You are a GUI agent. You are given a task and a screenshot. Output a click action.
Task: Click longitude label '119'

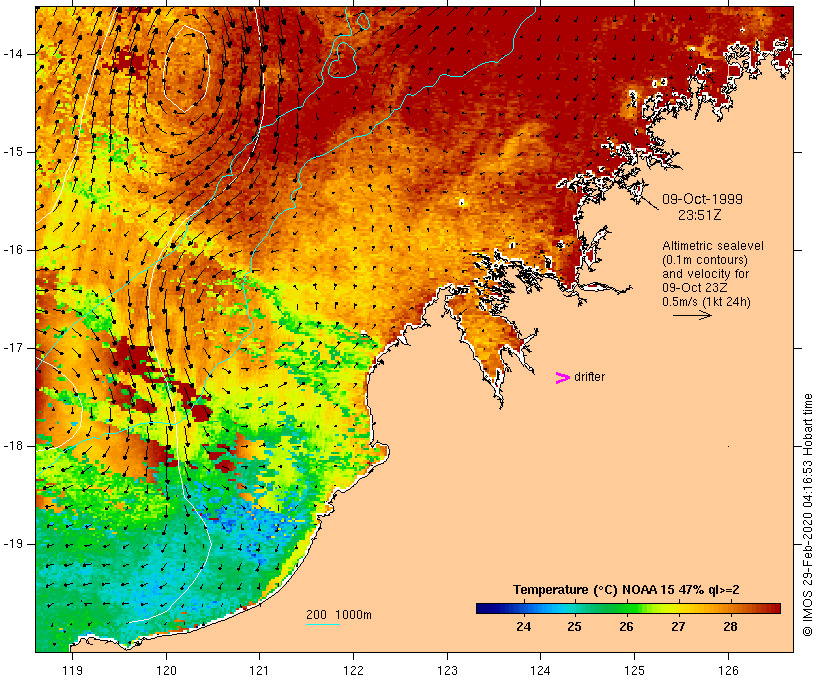coord(72,670)
